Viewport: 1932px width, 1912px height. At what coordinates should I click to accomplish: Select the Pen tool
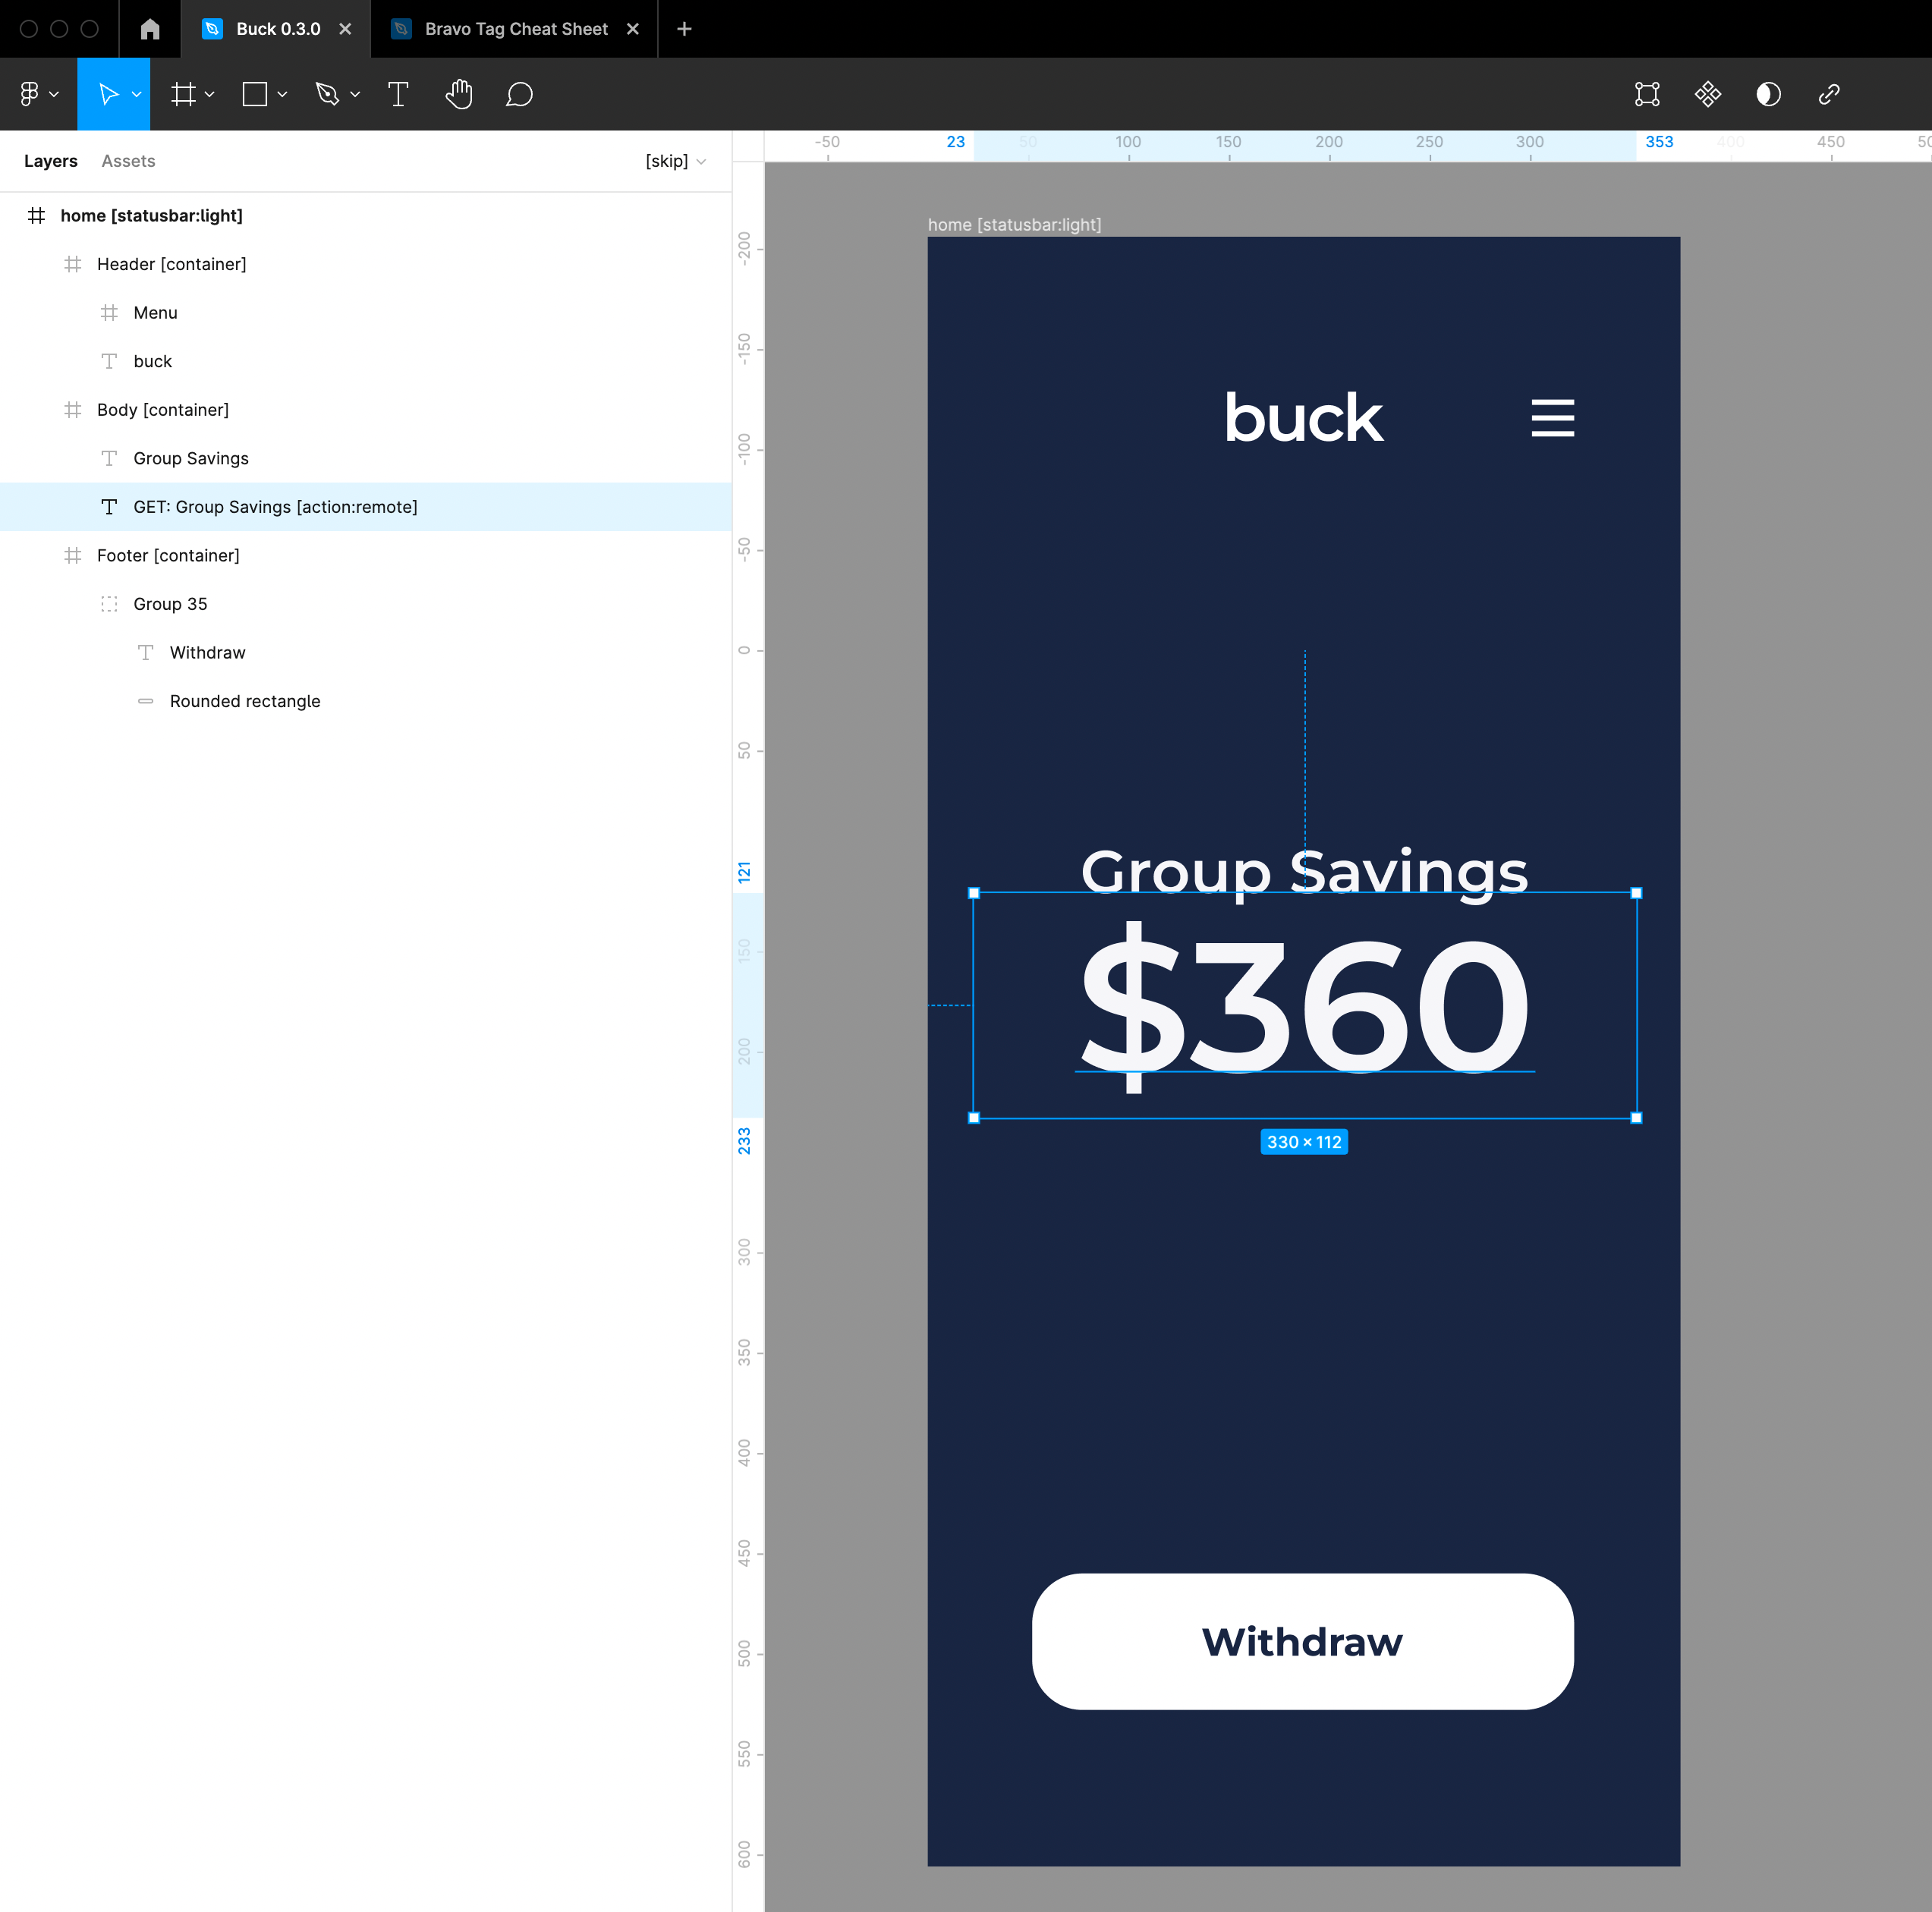pos(327,94)
